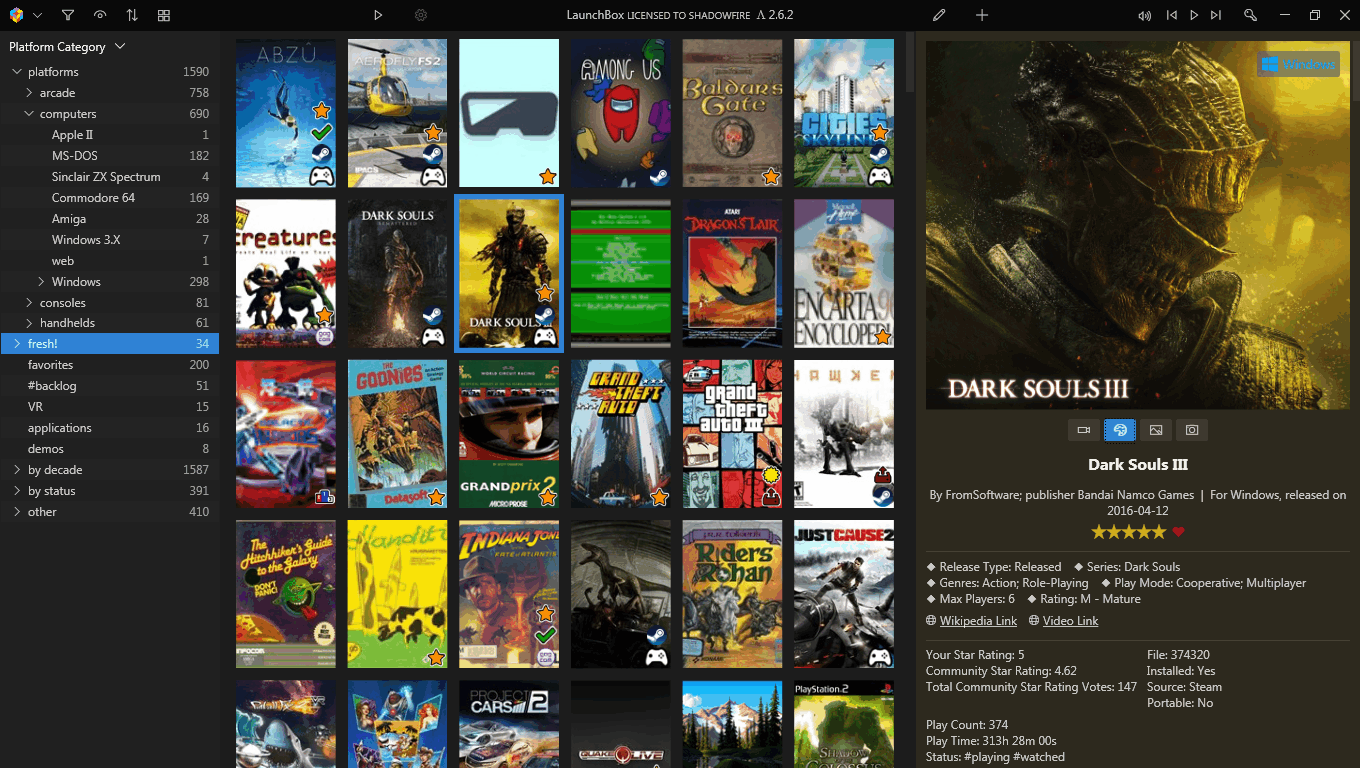Show the video media view in details
The height and width of the screenshot is (768, 1360).
click(x=1083, y=430)
